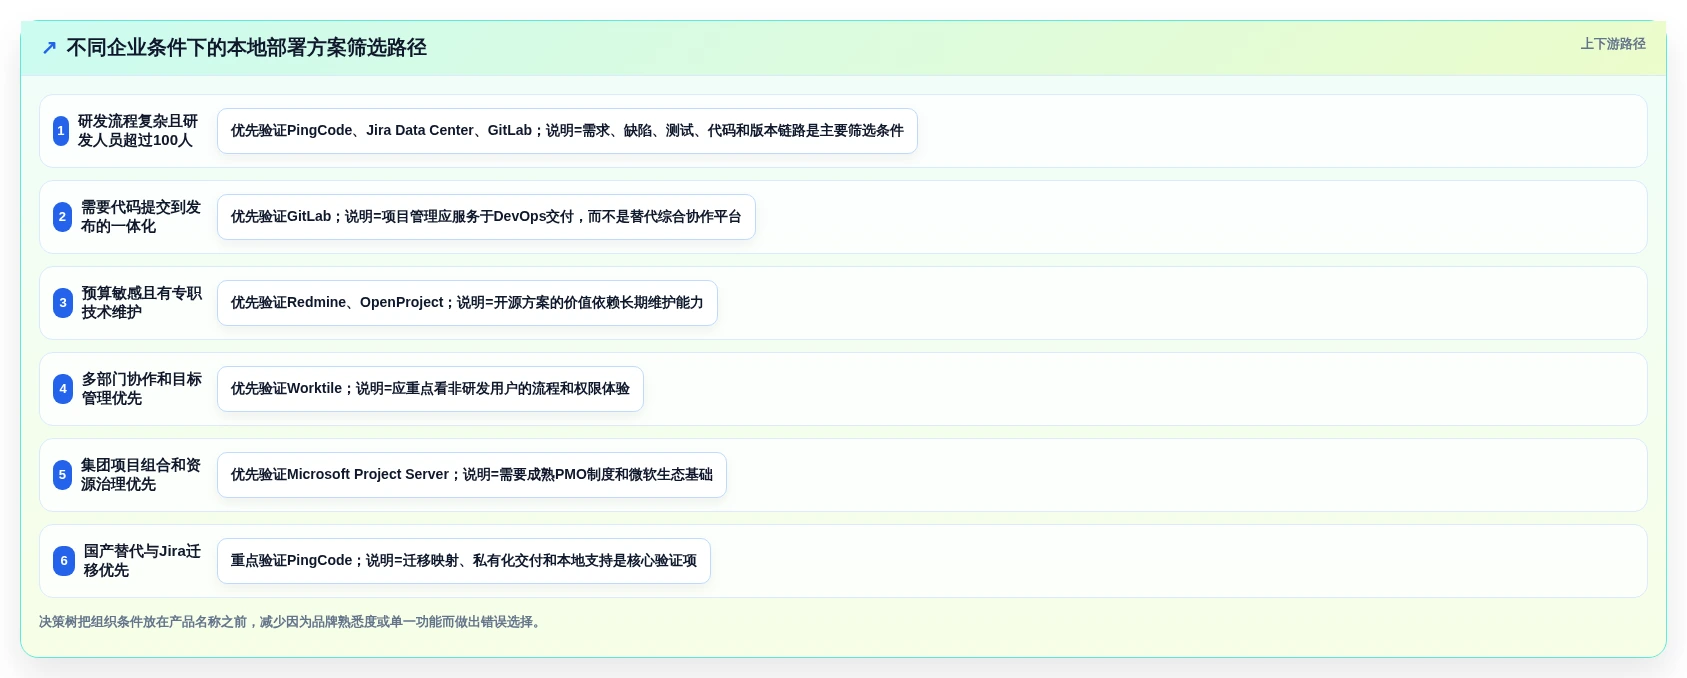Click step number badge 5
The width and height of the screenshot is (1687, 678).
[x=62, y=475]
